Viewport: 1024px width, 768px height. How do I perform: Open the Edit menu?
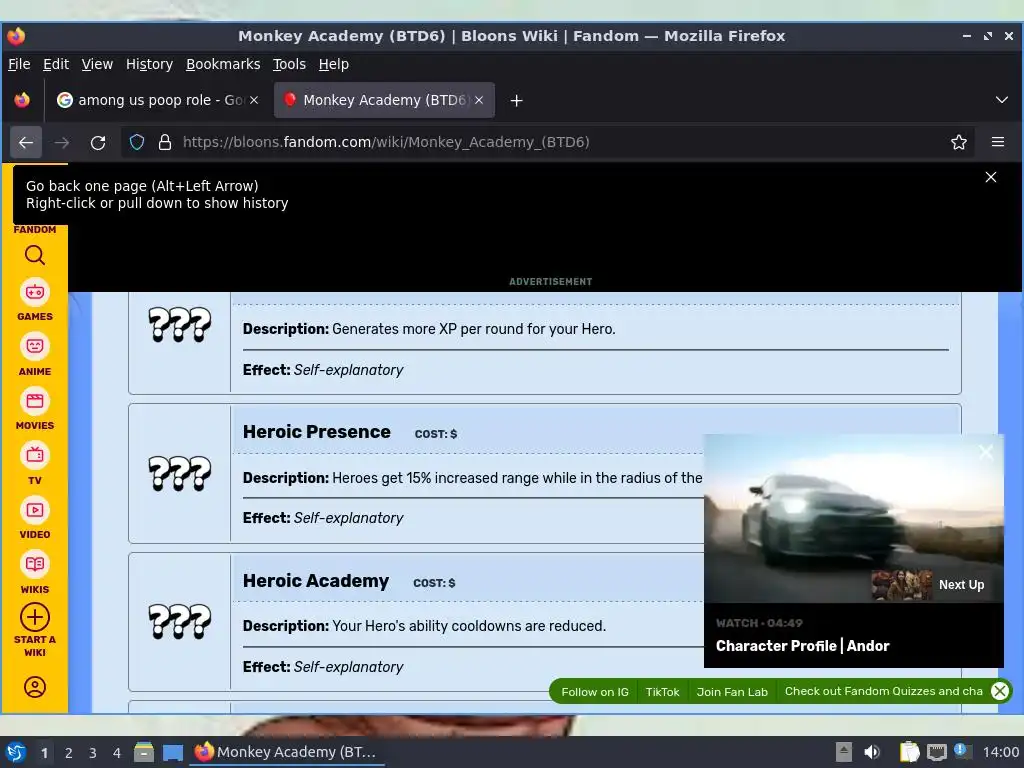[x=56, y=64]
